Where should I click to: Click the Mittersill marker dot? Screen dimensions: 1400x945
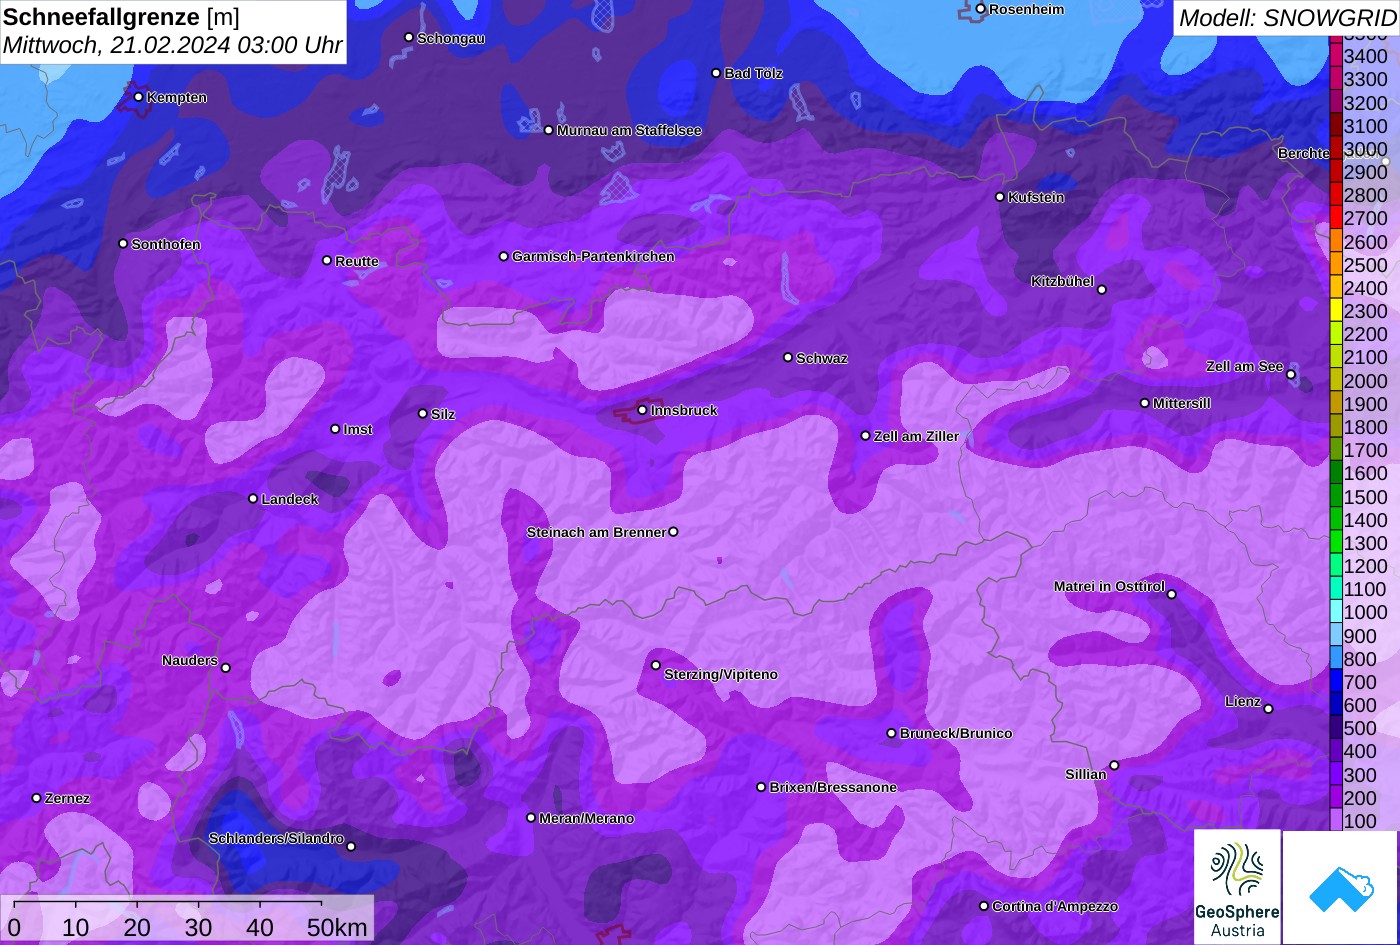[x=1145, y=403]
